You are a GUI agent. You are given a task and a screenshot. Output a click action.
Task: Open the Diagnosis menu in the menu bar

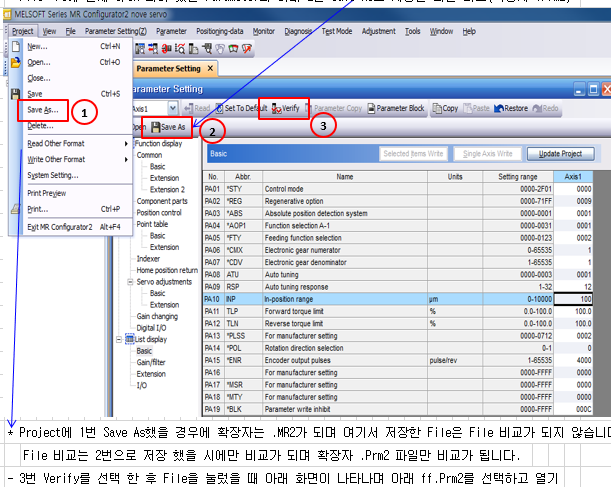point(298,31)
